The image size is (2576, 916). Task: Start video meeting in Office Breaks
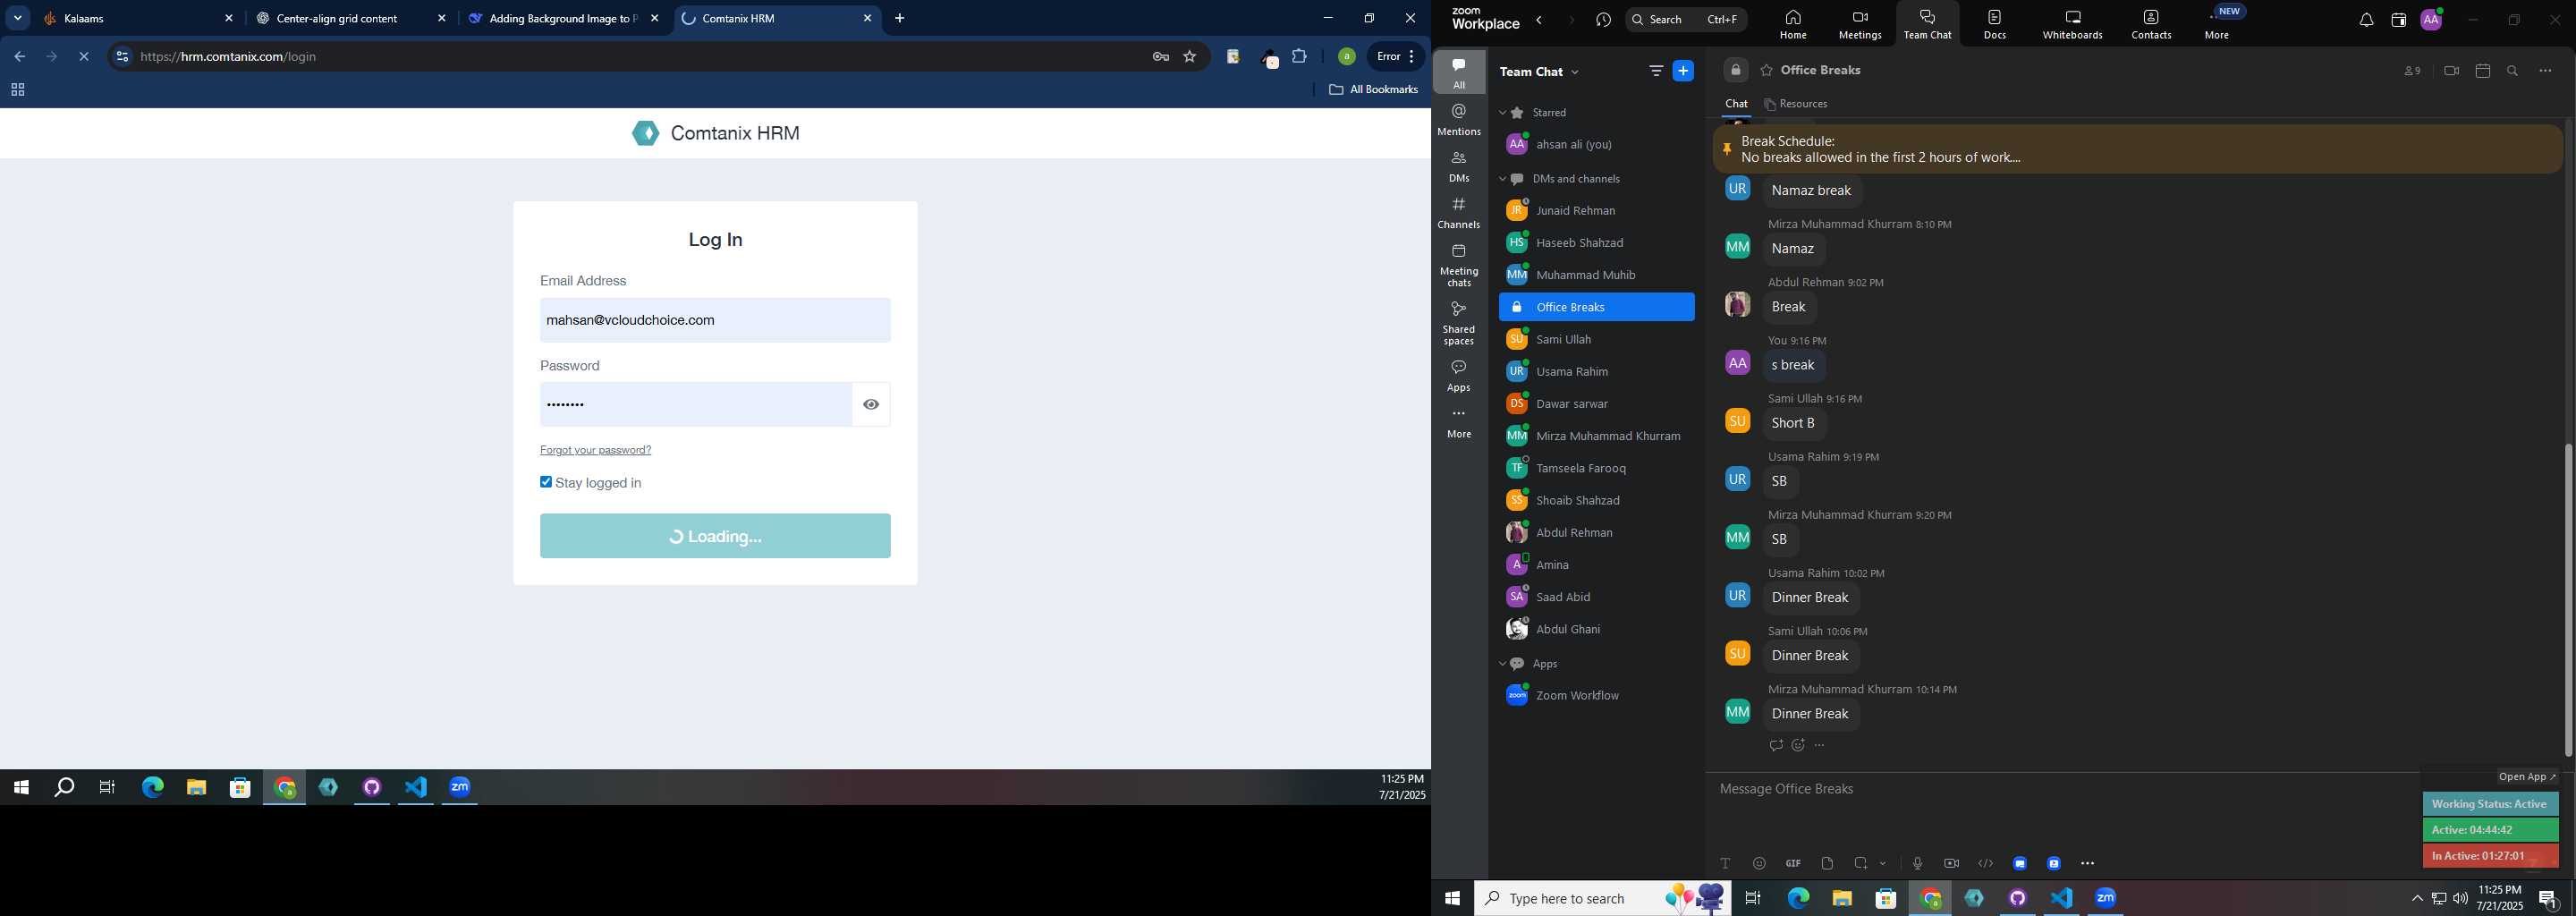coord(2451,71)
